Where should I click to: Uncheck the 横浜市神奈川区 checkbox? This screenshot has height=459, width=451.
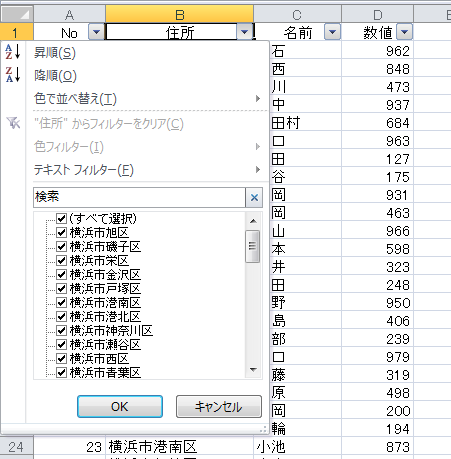[61, 331]
